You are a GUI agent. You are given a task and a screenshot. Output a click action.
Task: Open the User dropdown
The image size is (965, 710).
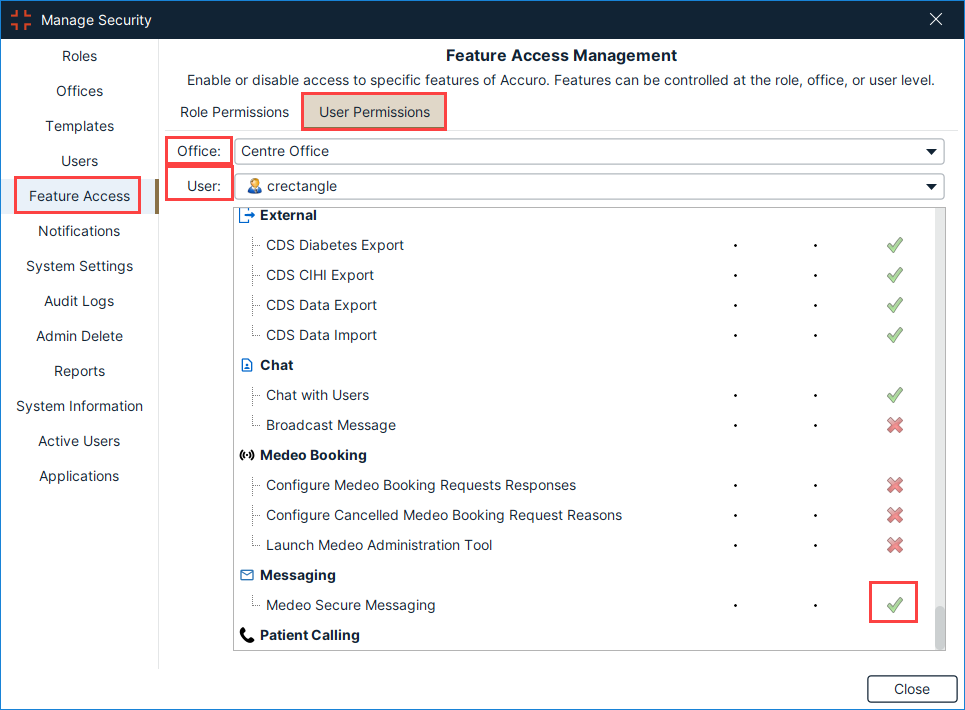click(590, 186)
